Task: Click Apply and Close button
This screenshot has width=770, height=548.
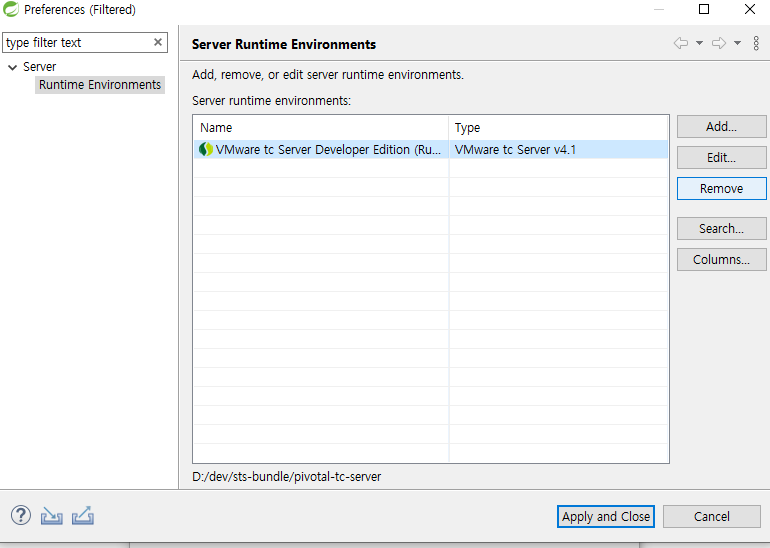Action: click(x=605, y=517)
